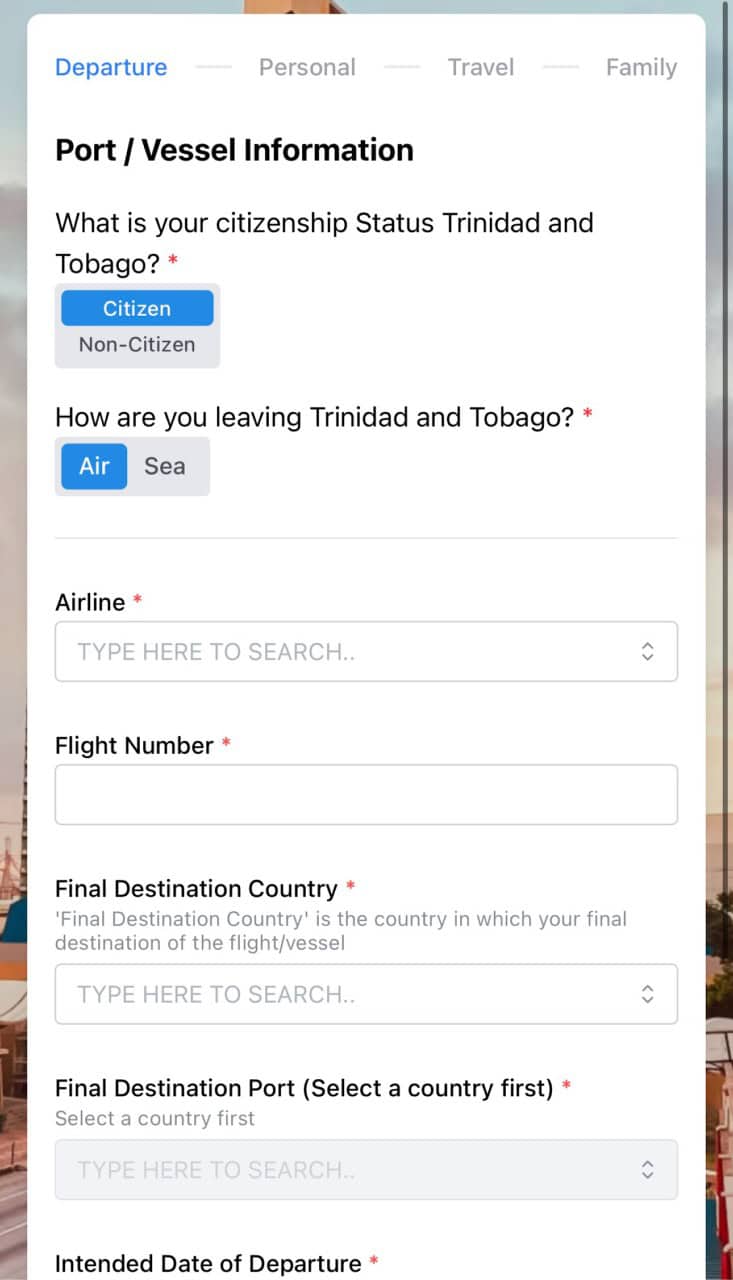Click the up-down chevron icon in Airline field

point(647,652)
